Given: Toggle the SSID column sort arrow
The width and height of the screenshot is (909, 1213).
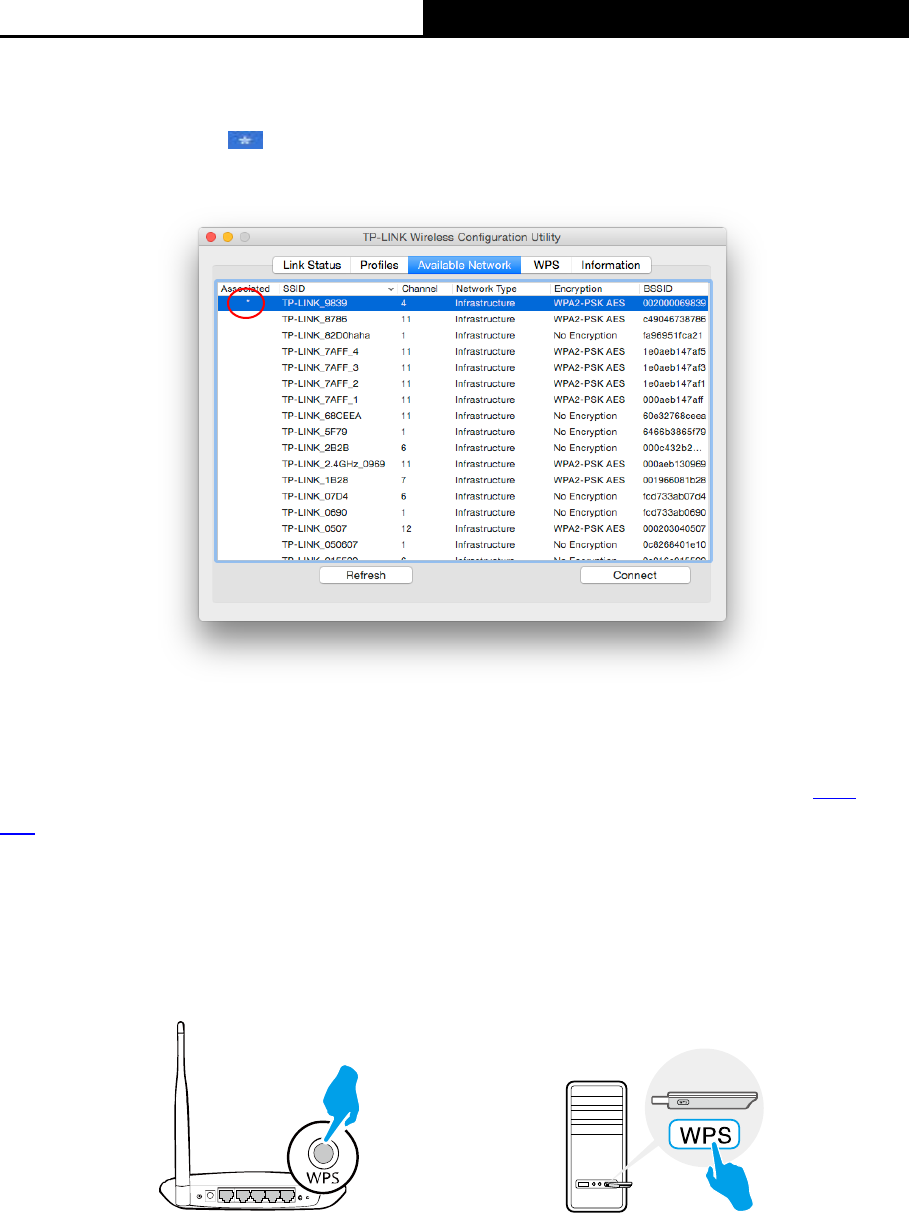Looking at the screenshot, I should 390,289.
